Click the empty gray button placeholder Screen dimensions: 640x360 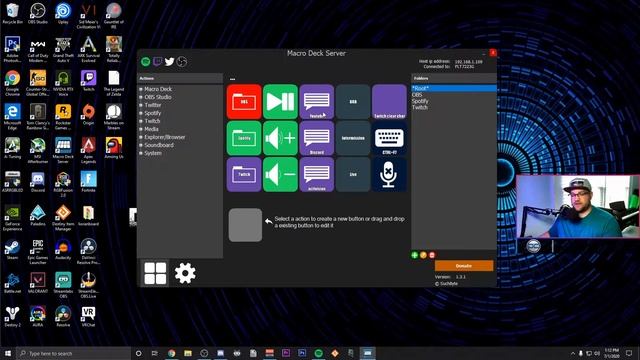[x=245, y=225]
